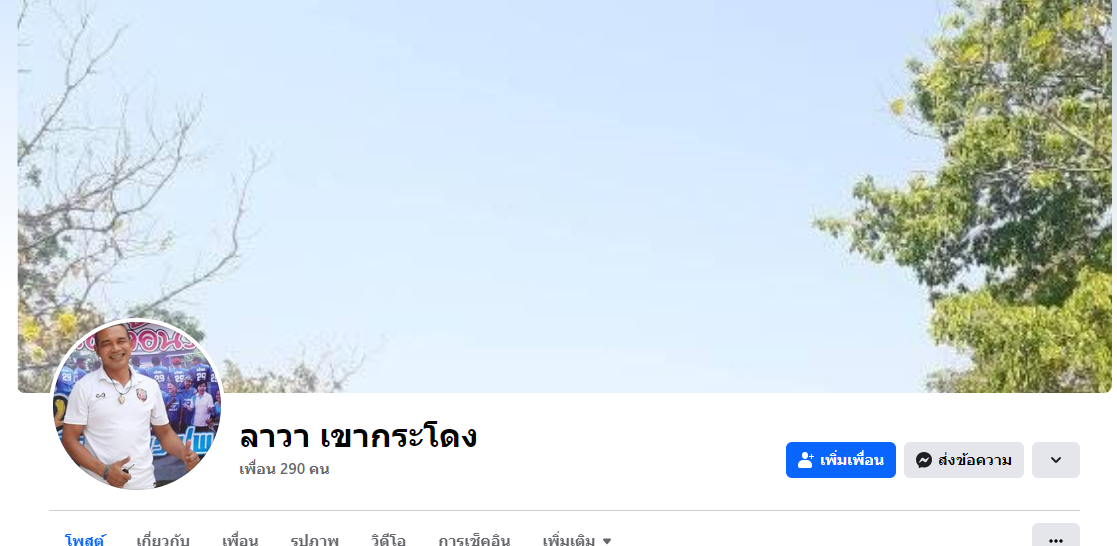Switch to the โพสต์ tab
1117x546 pixels.
click(85, 540)
